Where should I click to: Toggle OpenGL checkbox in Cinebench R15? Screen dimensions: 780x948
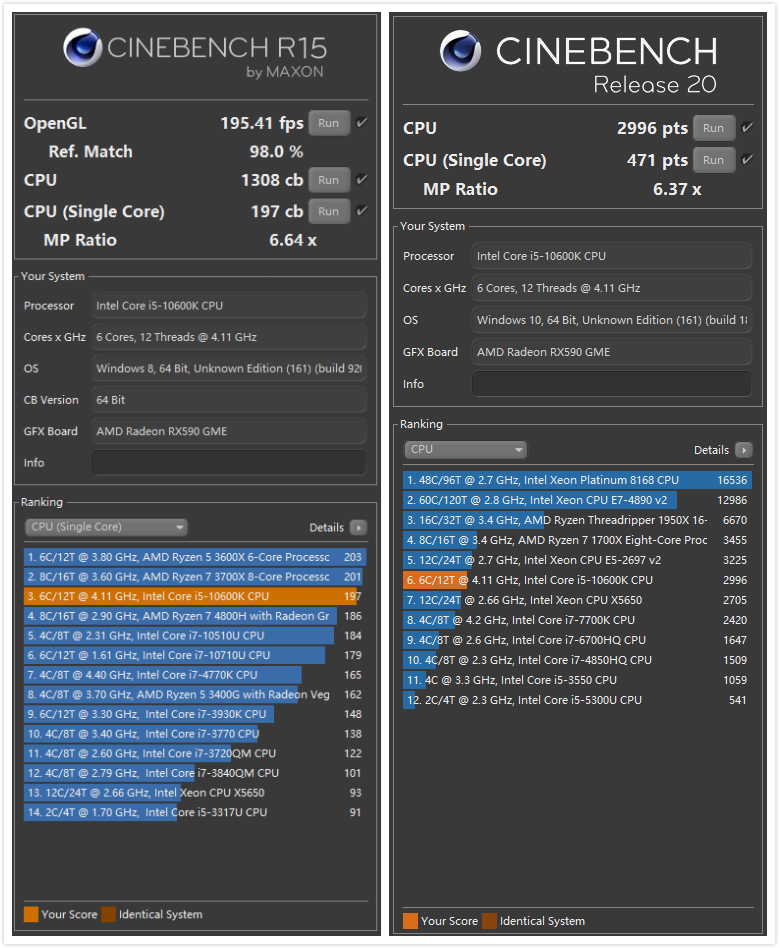[x=362, y=123]
